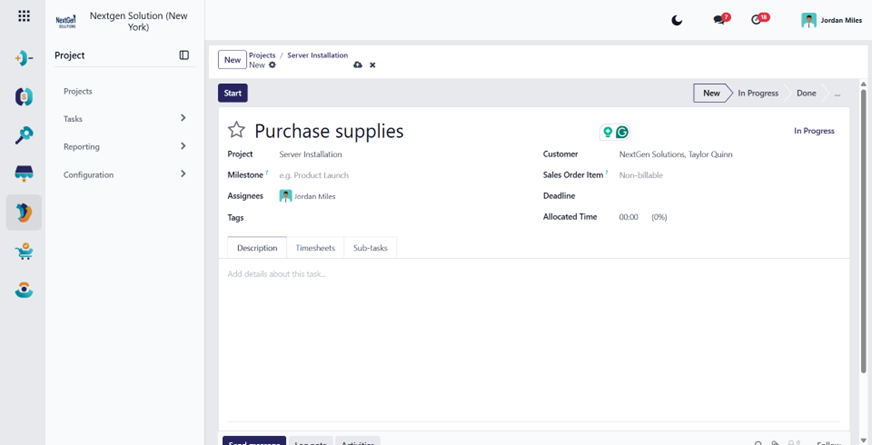Open the teal eye-shaped app icon in the sidebar

pyautogui.click(x=24, y=290)
